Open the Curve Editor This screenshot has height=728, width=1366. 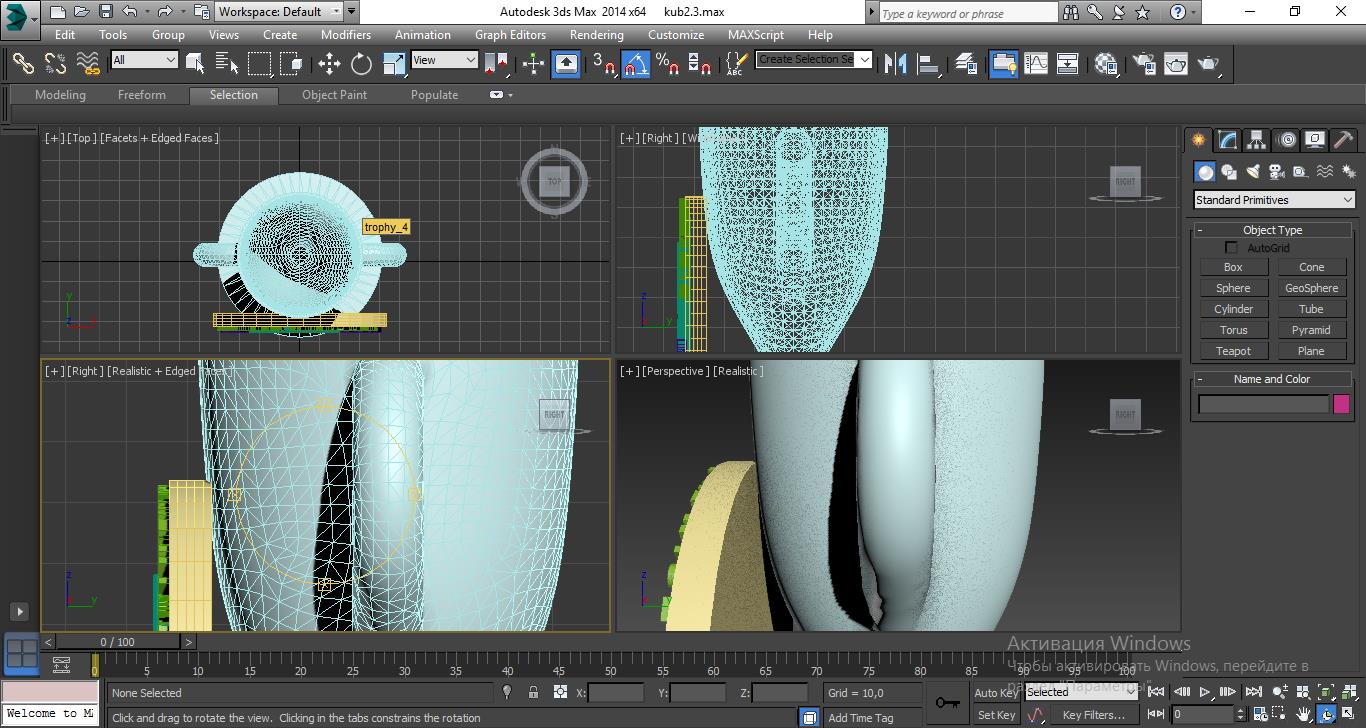1036,64
